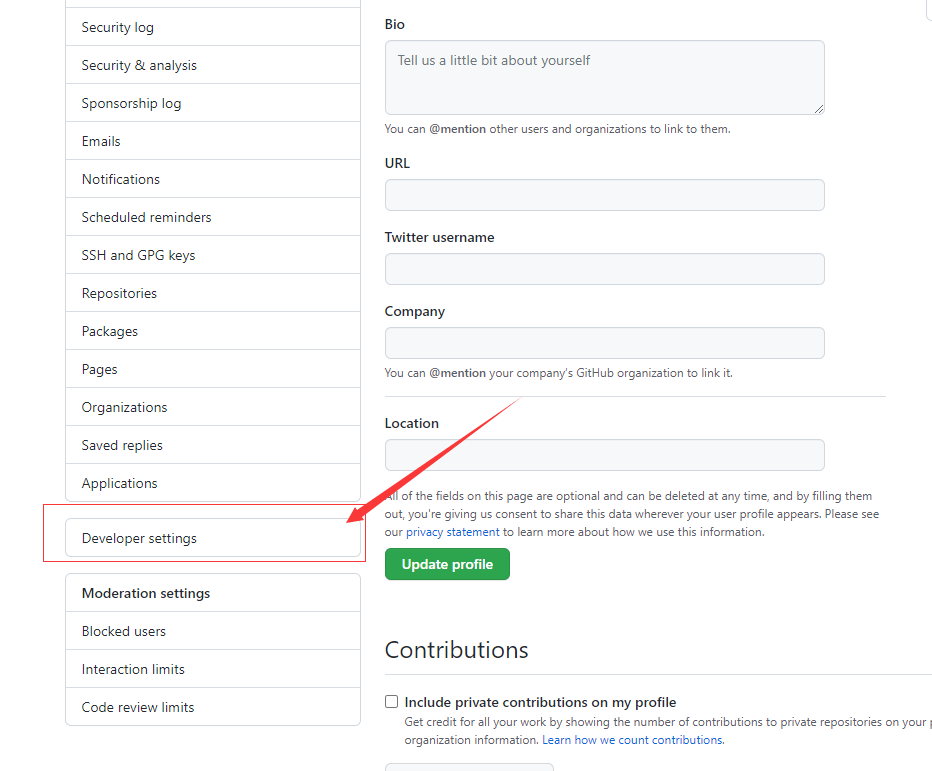Open Blocked users under Moderation settings

coord(124,631)
